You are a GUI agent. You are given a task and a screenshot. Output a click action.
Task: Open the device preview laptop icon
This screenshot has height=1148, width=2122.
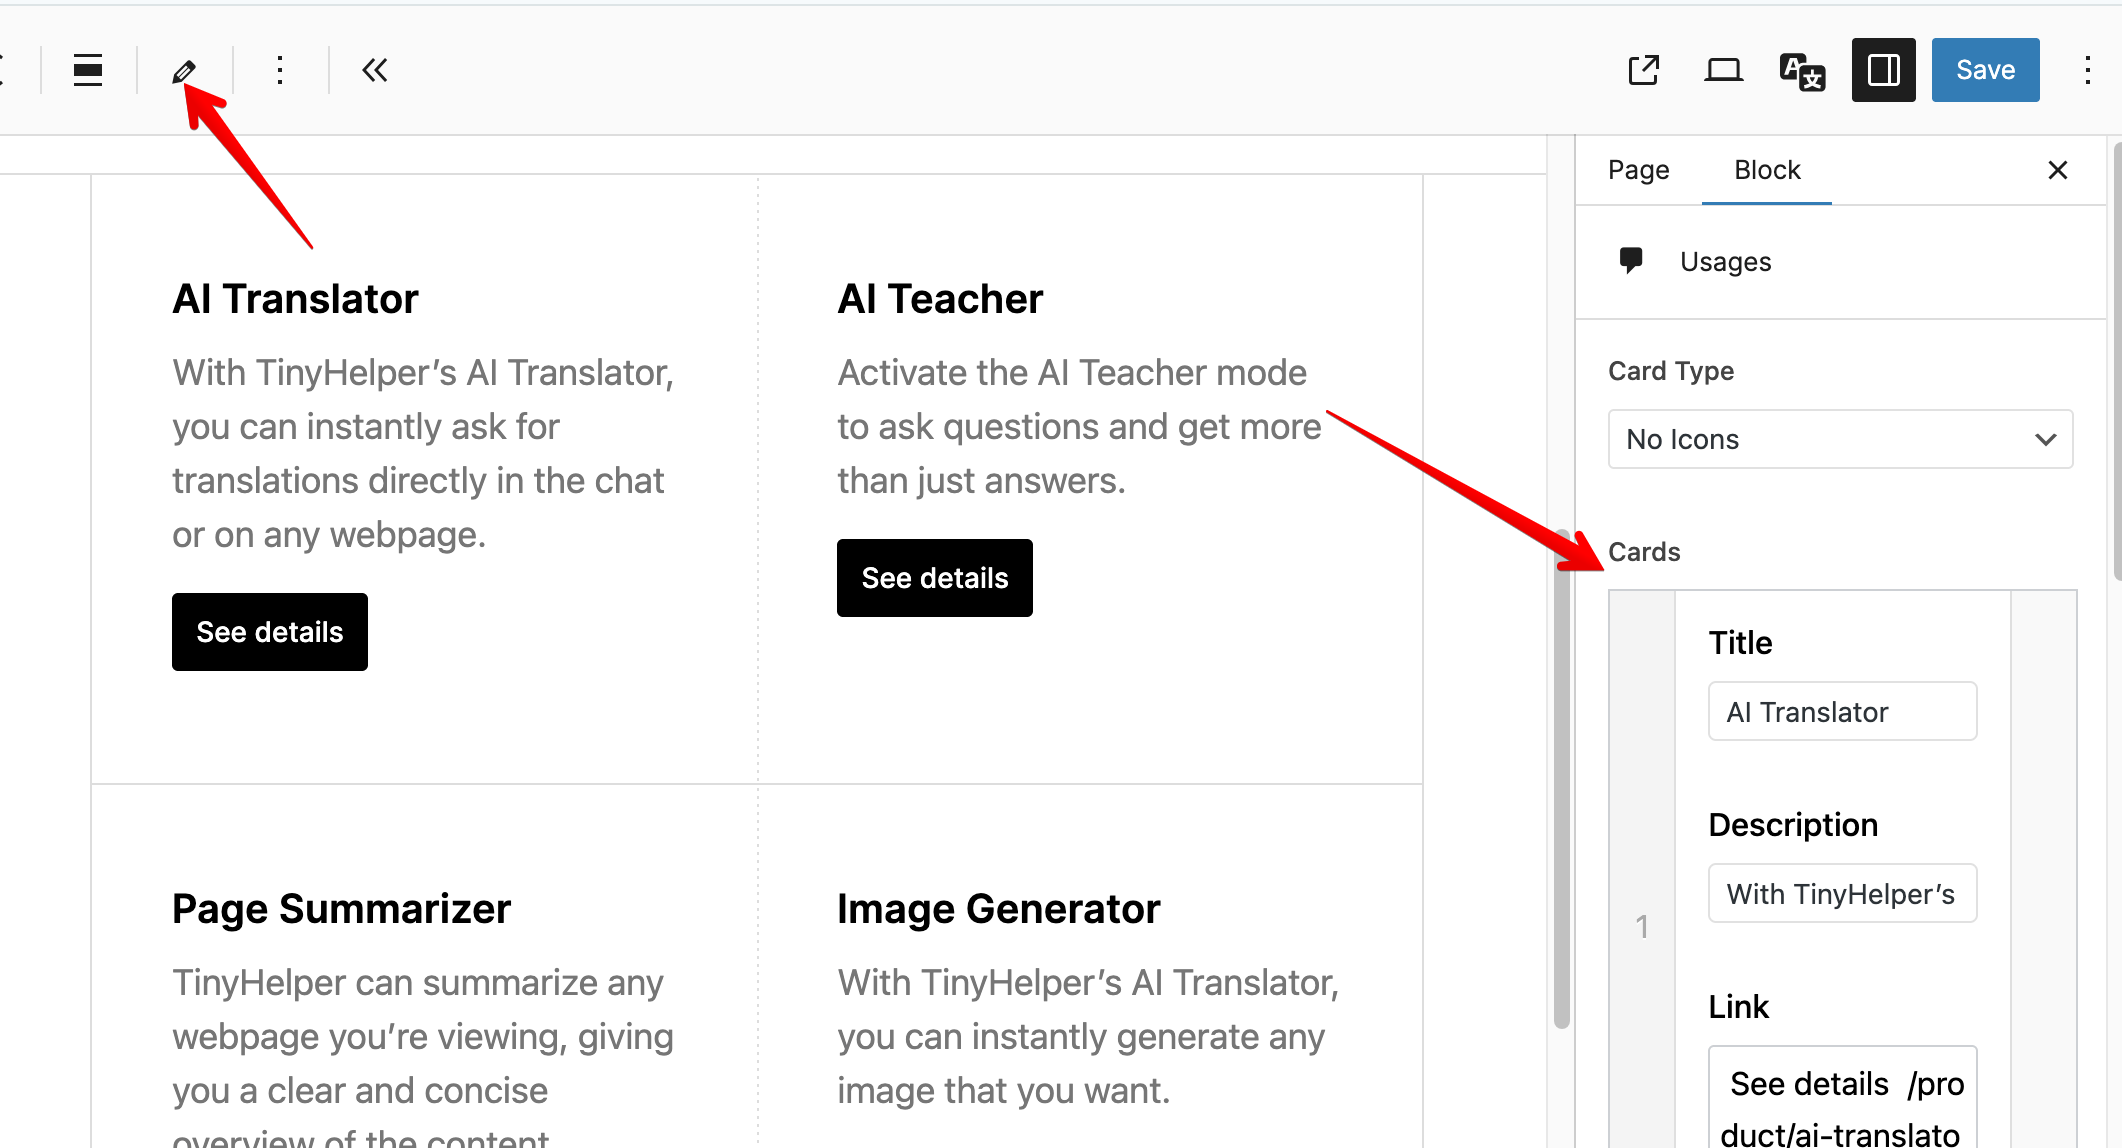pyautogui.click(x=1723, y=71)
